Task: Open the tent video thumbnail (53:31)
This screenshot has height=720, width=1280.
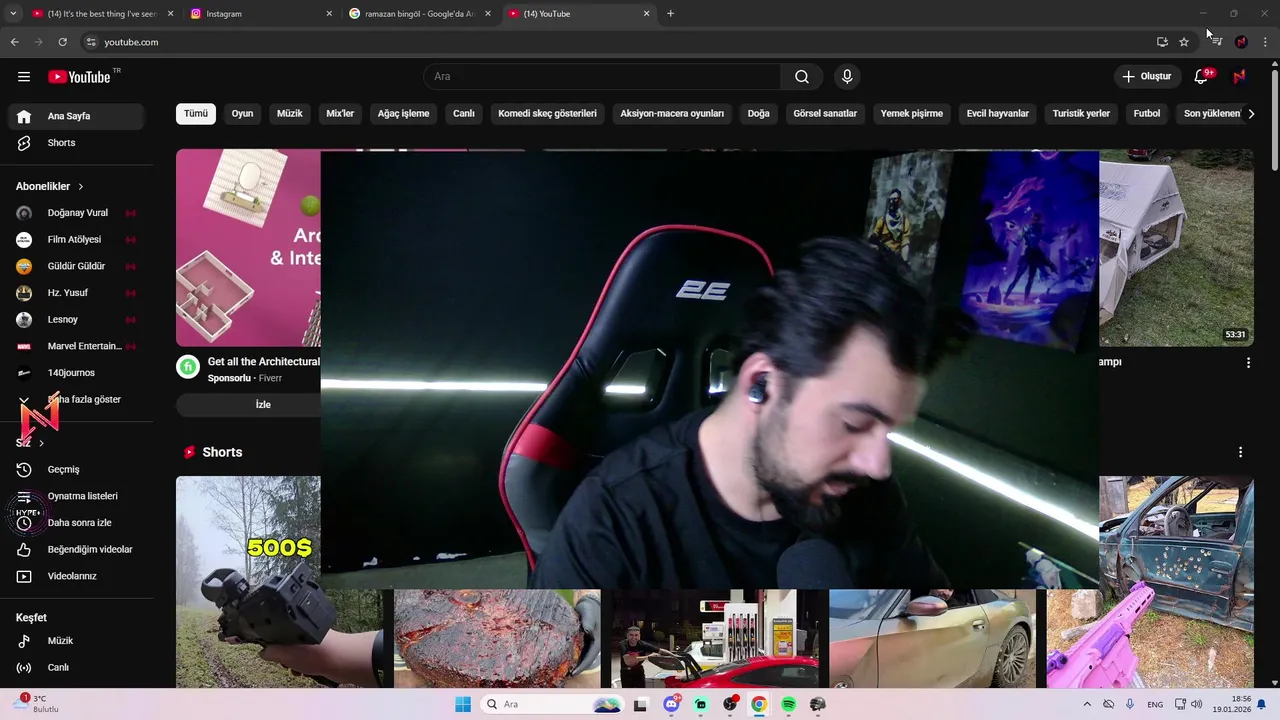Action: point(1176,248)
